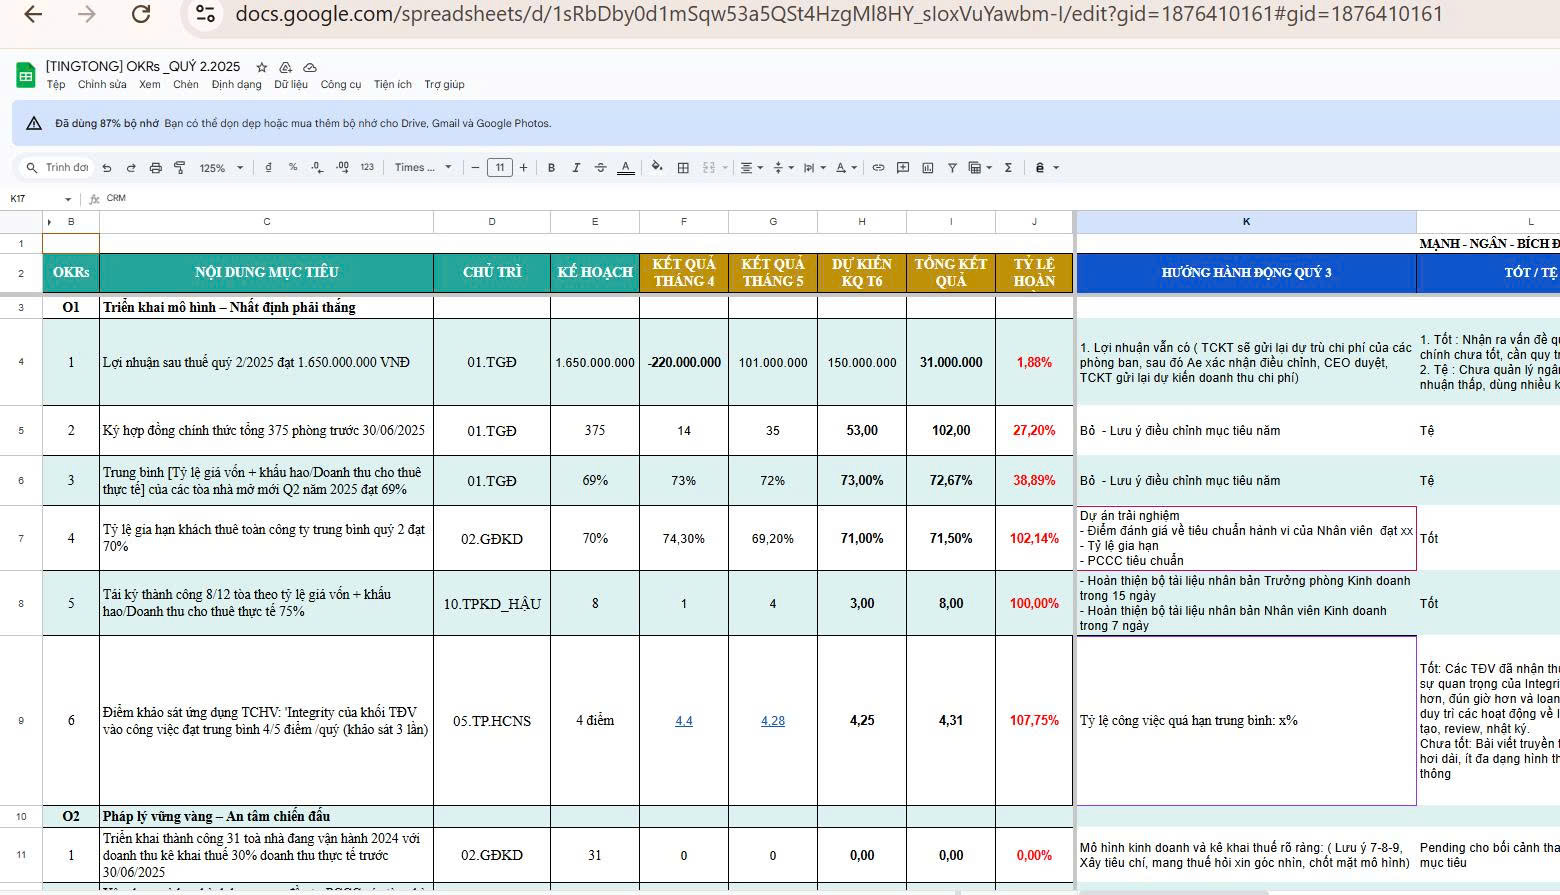Toggle strikethrough formatting
The height and width of the screenshot is (895, 1560).
pos(600,168)
